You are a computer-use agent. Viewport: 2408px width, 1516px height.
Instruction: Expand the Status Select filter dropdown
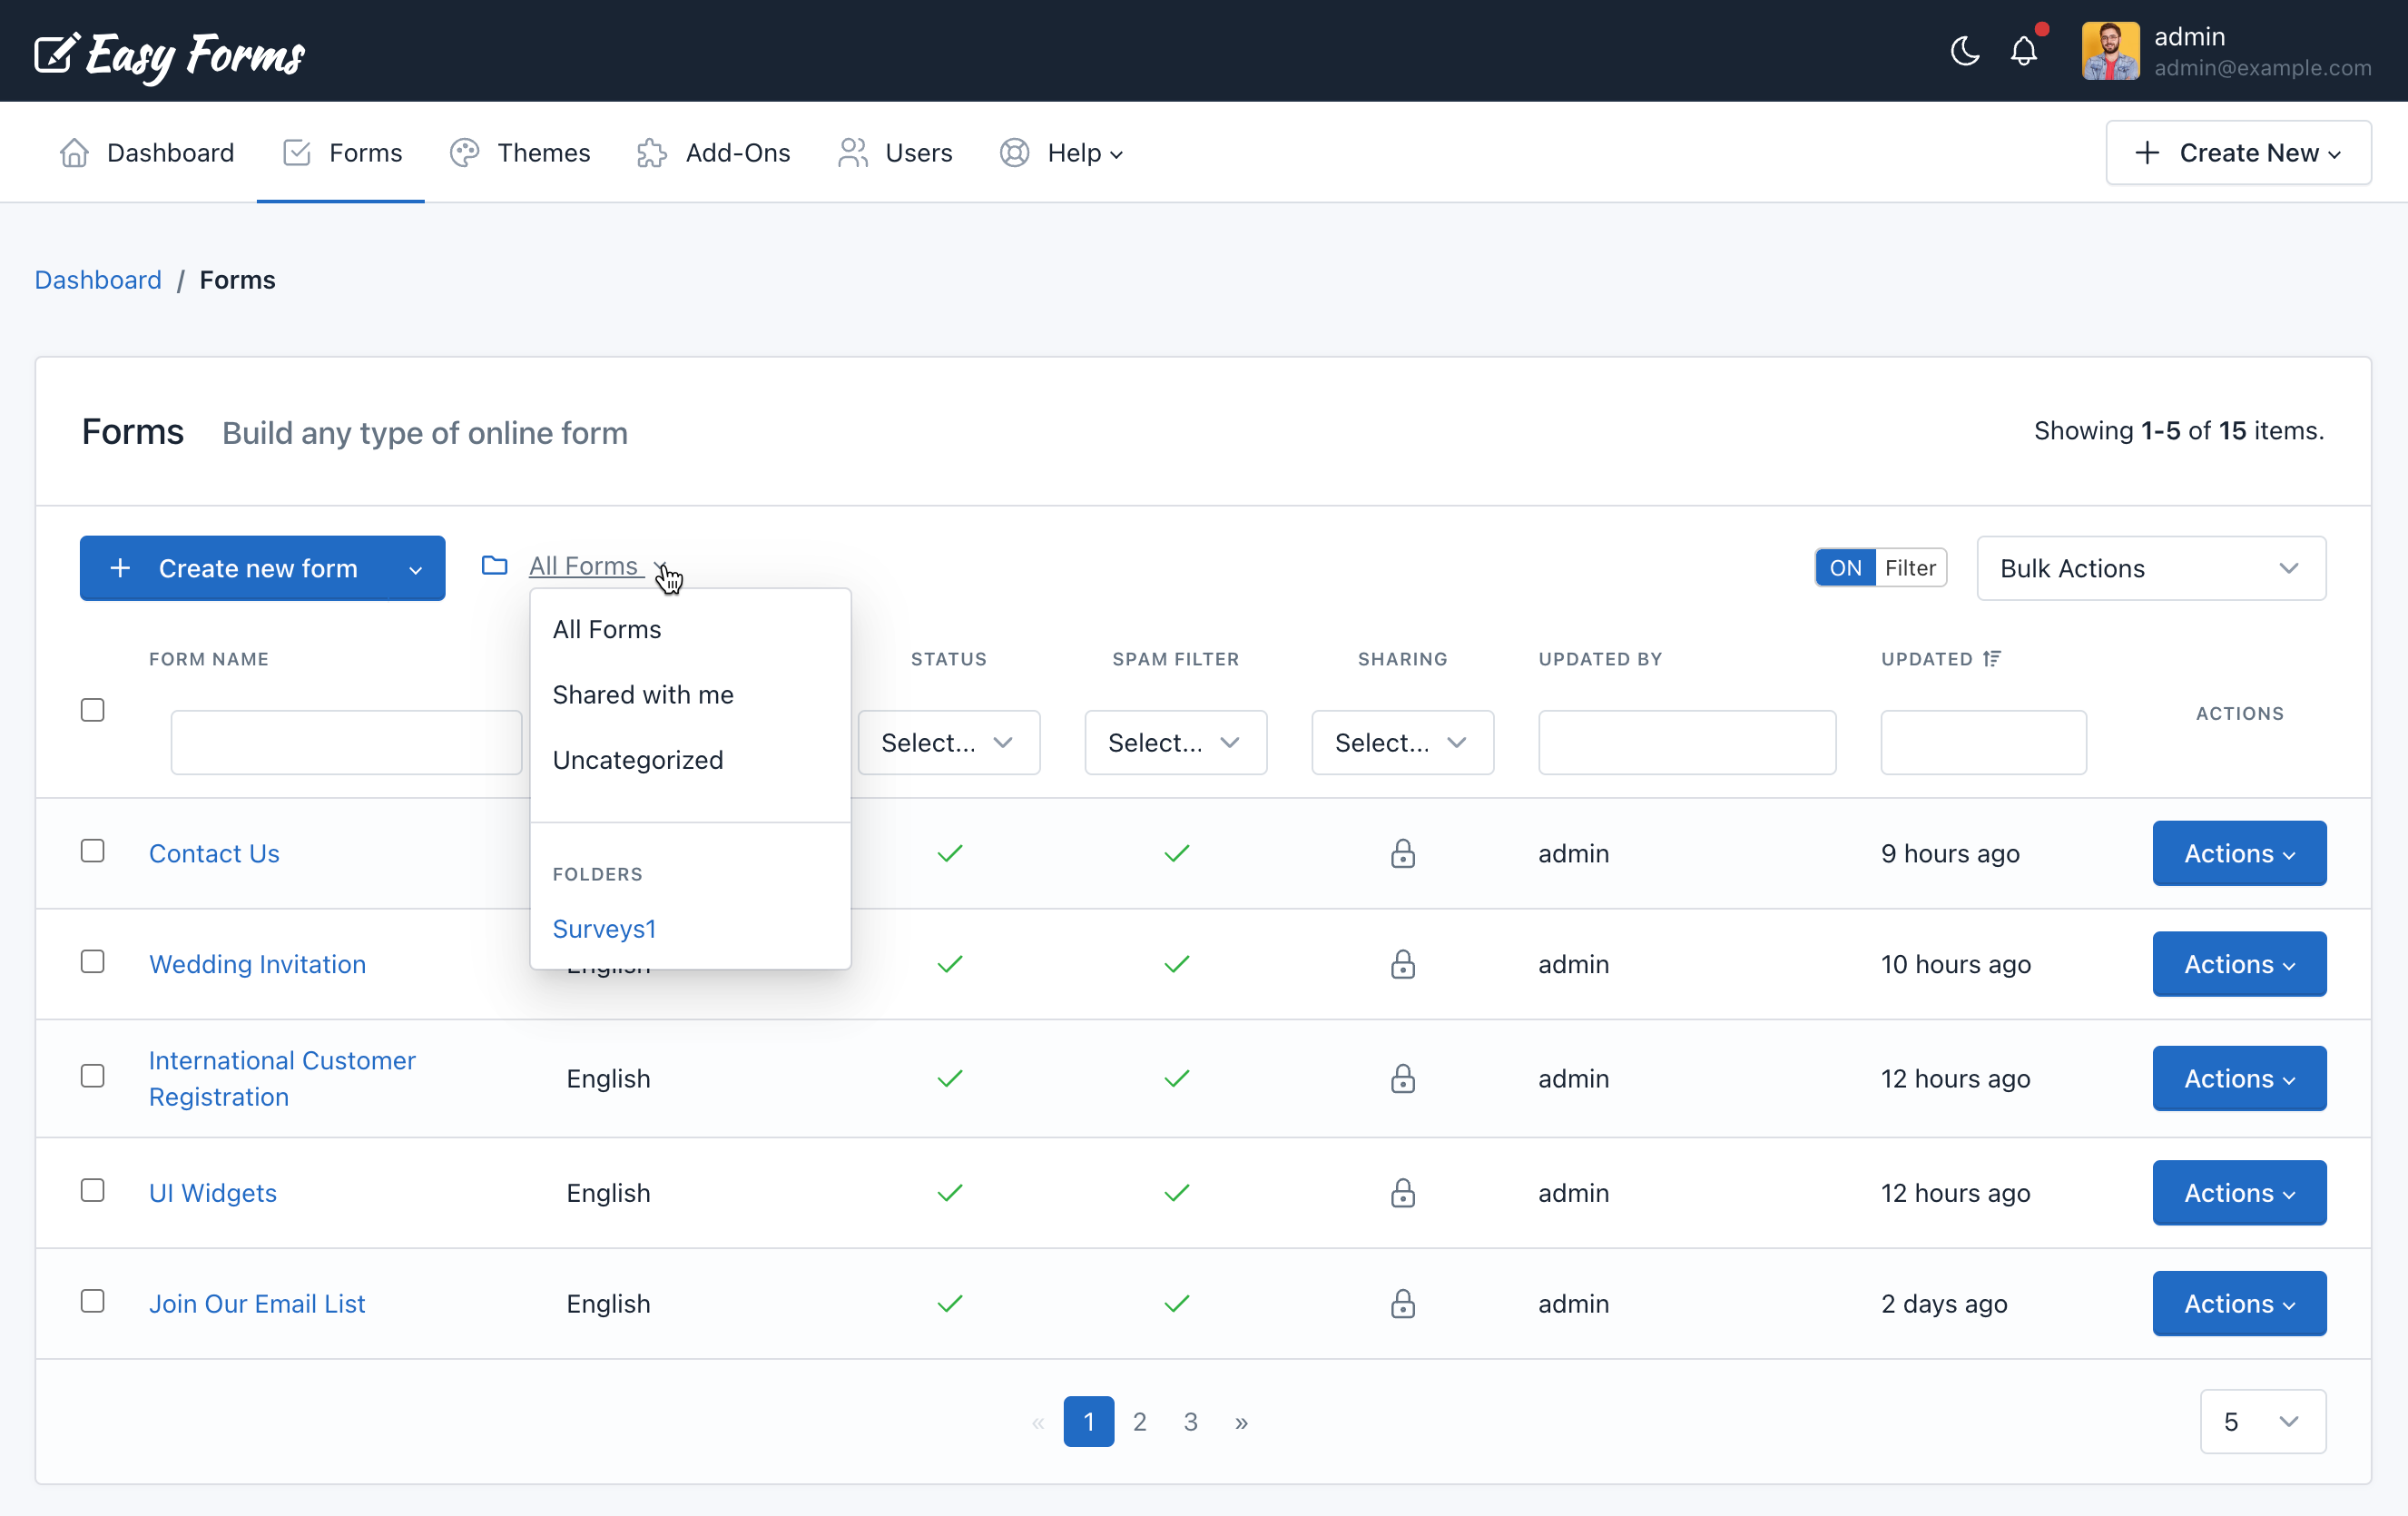click(948, 742)
